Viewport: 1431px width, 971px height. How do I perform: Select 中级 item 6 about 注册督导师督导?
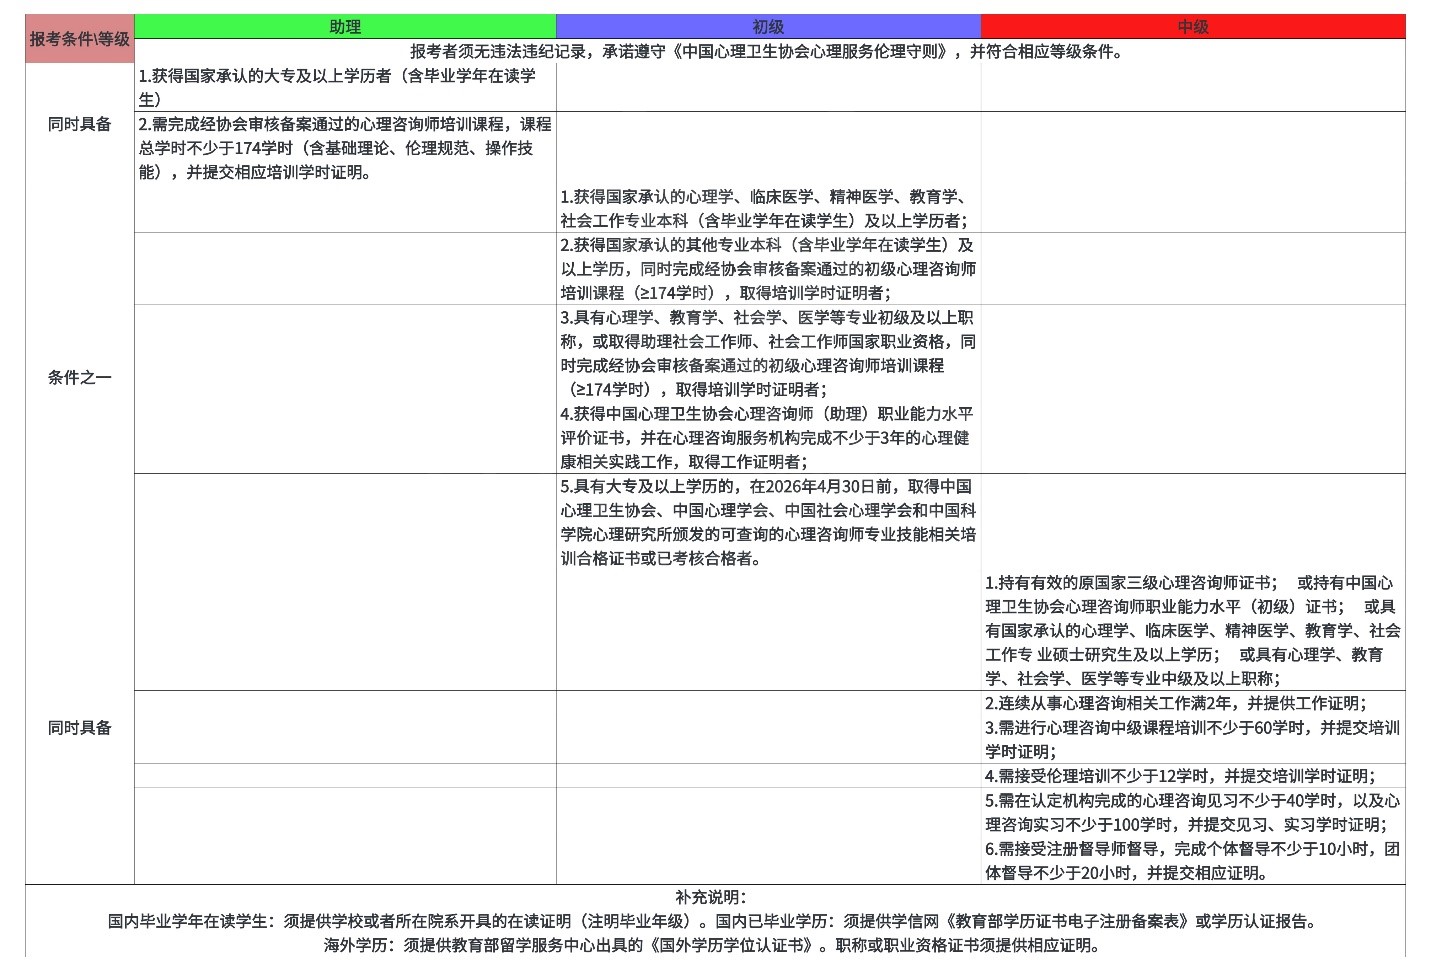tap(1193, 861)
